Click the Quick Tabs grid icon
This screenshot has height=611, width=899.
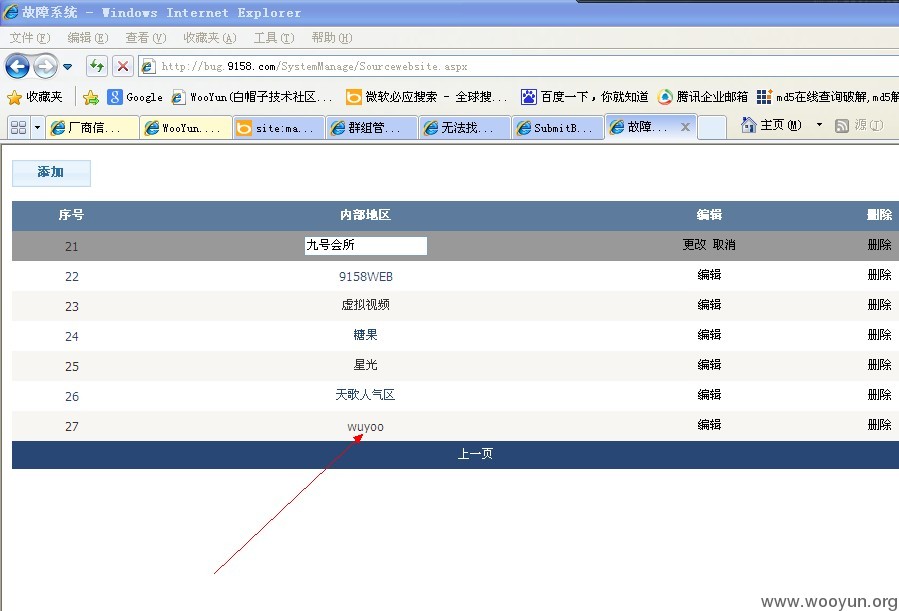[18, 127]
